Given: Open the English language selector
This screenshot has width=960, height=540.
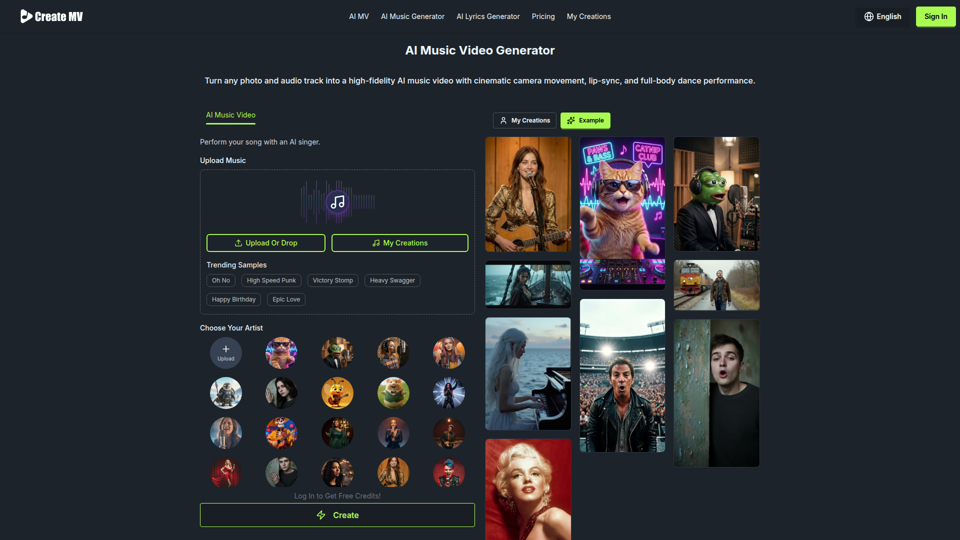Looking at the screenshot, I should 882,17.
